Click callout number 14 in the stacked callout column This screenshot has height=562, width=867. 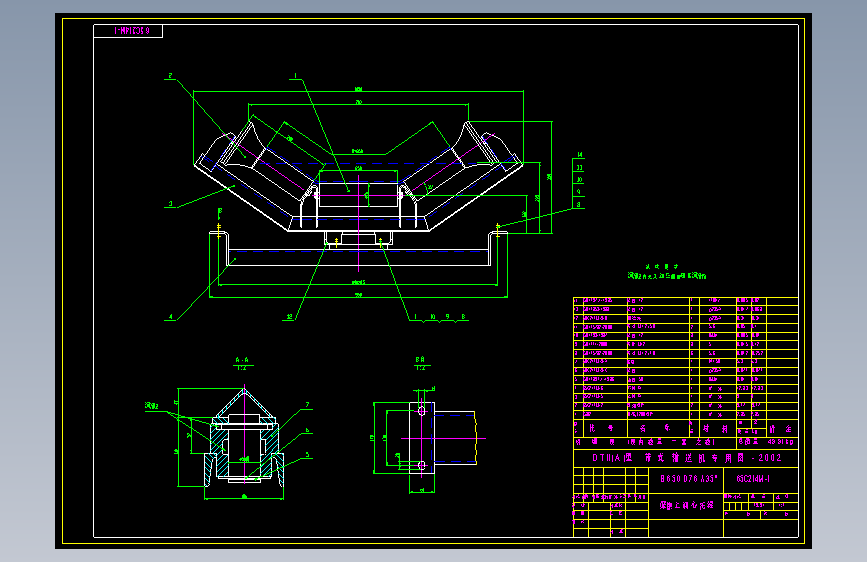(x=579, y=155)
